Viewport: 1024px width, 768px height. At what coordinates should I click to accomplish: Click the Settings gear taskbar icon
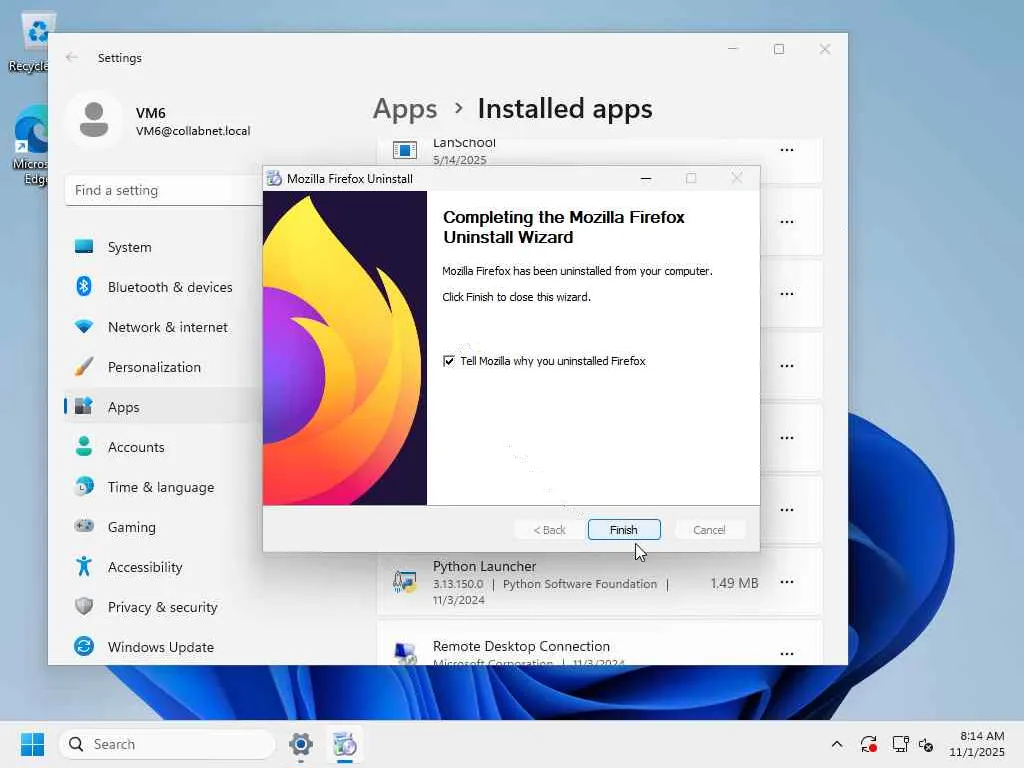[x=300, y=744]
